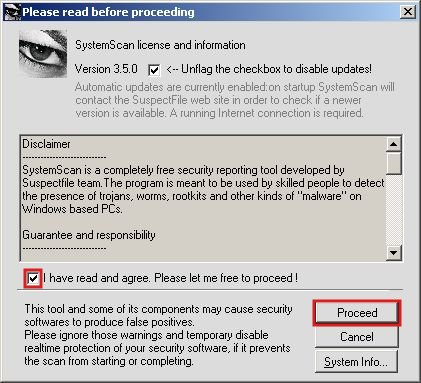Click the disclaimer scrollbar down arrow
421x383 pixels.
(394, 253)
